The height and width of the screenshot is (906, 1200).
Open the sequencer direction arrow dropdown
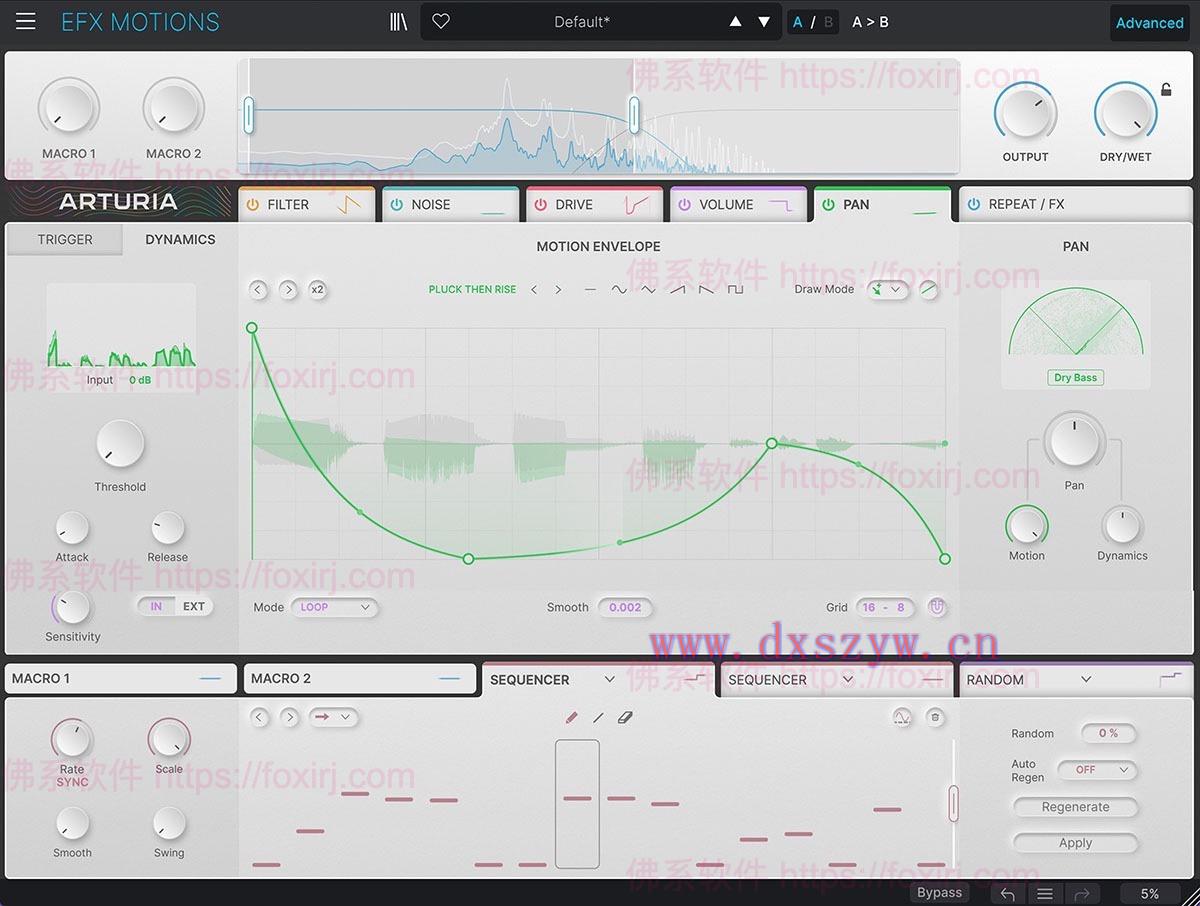point(334,717)
